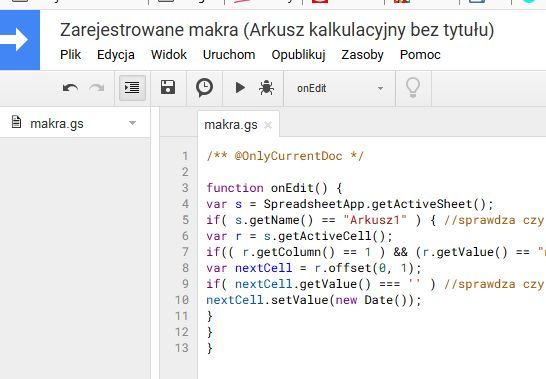Close the makra.gs editor tab

268,125
